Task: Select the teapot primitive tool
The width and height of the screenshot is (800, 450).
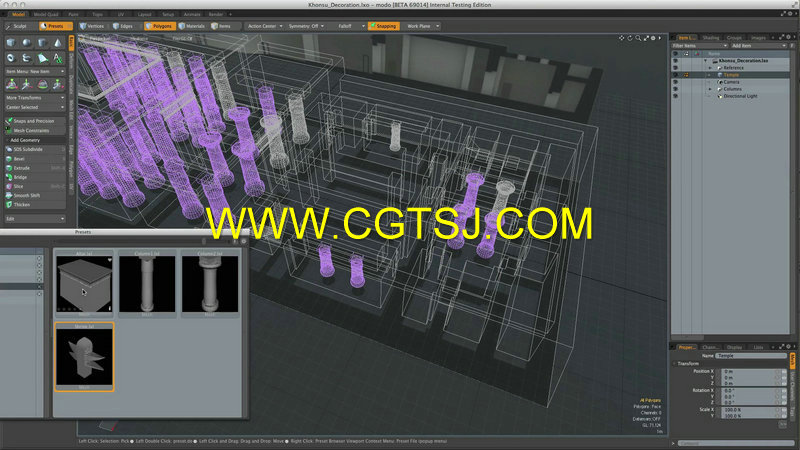Action: (x=27, y=58)
